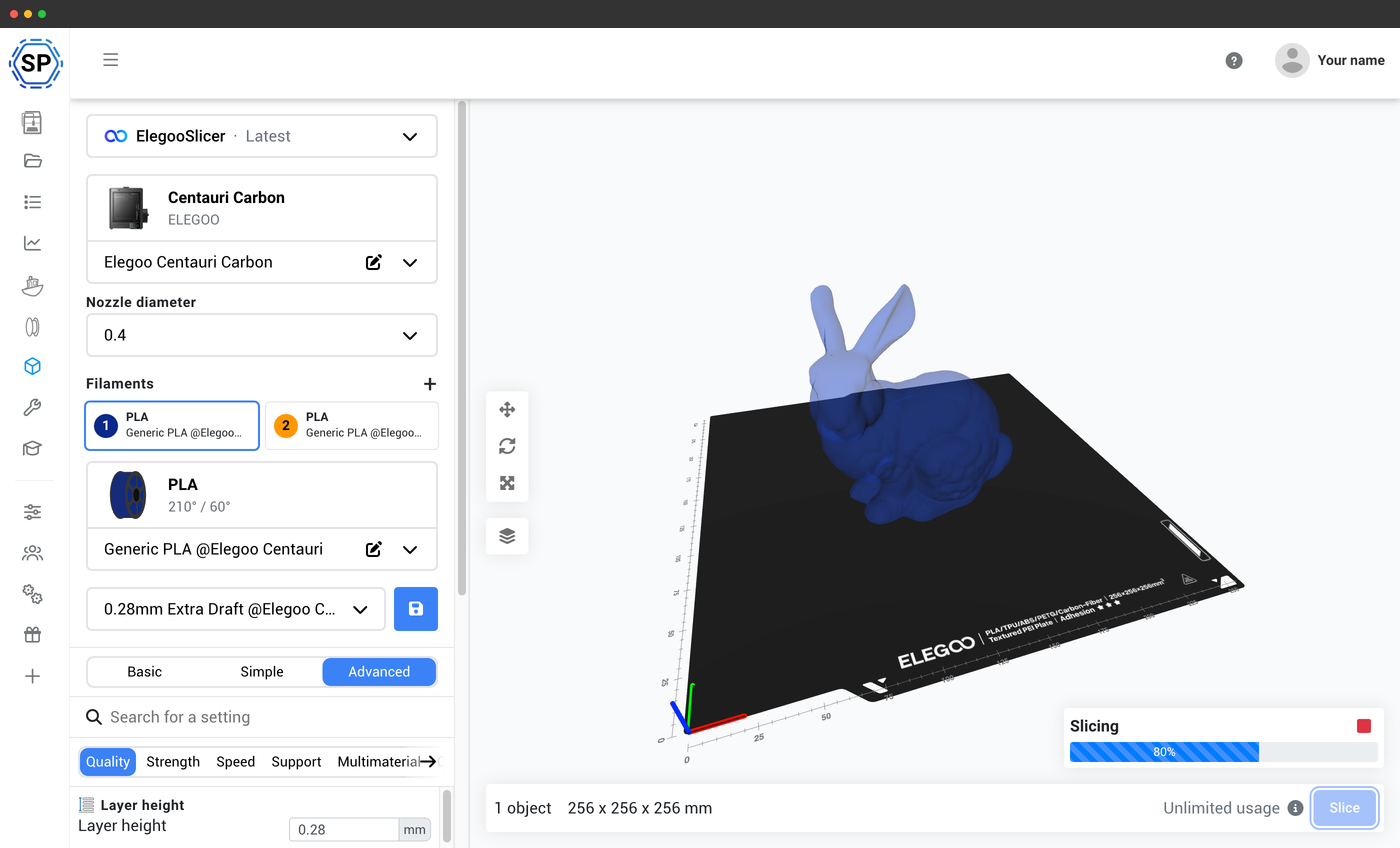This screenshot has width=1400, height=848.
Task: Click the slicing 80% progress bar
Action: (x=1224, y=752)
